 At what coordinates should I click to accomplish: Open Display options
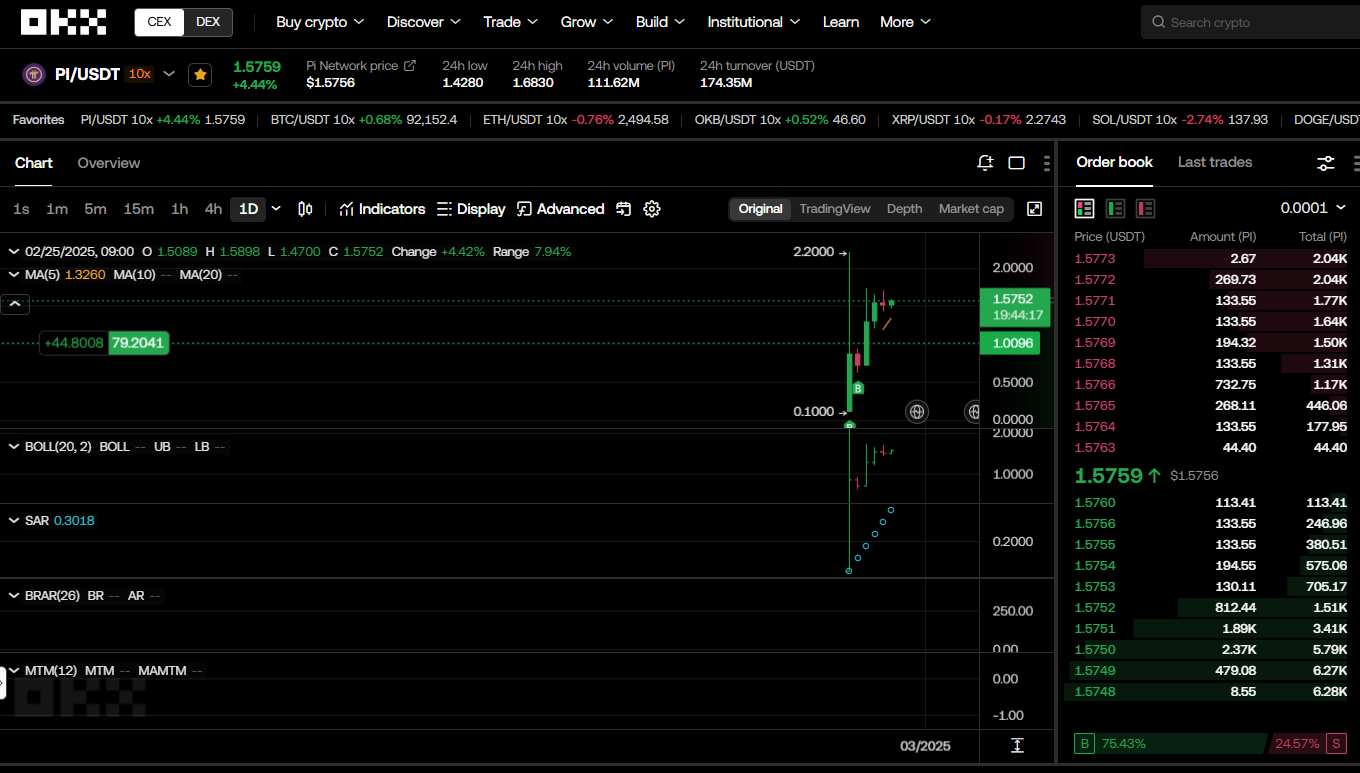[471, 209]
